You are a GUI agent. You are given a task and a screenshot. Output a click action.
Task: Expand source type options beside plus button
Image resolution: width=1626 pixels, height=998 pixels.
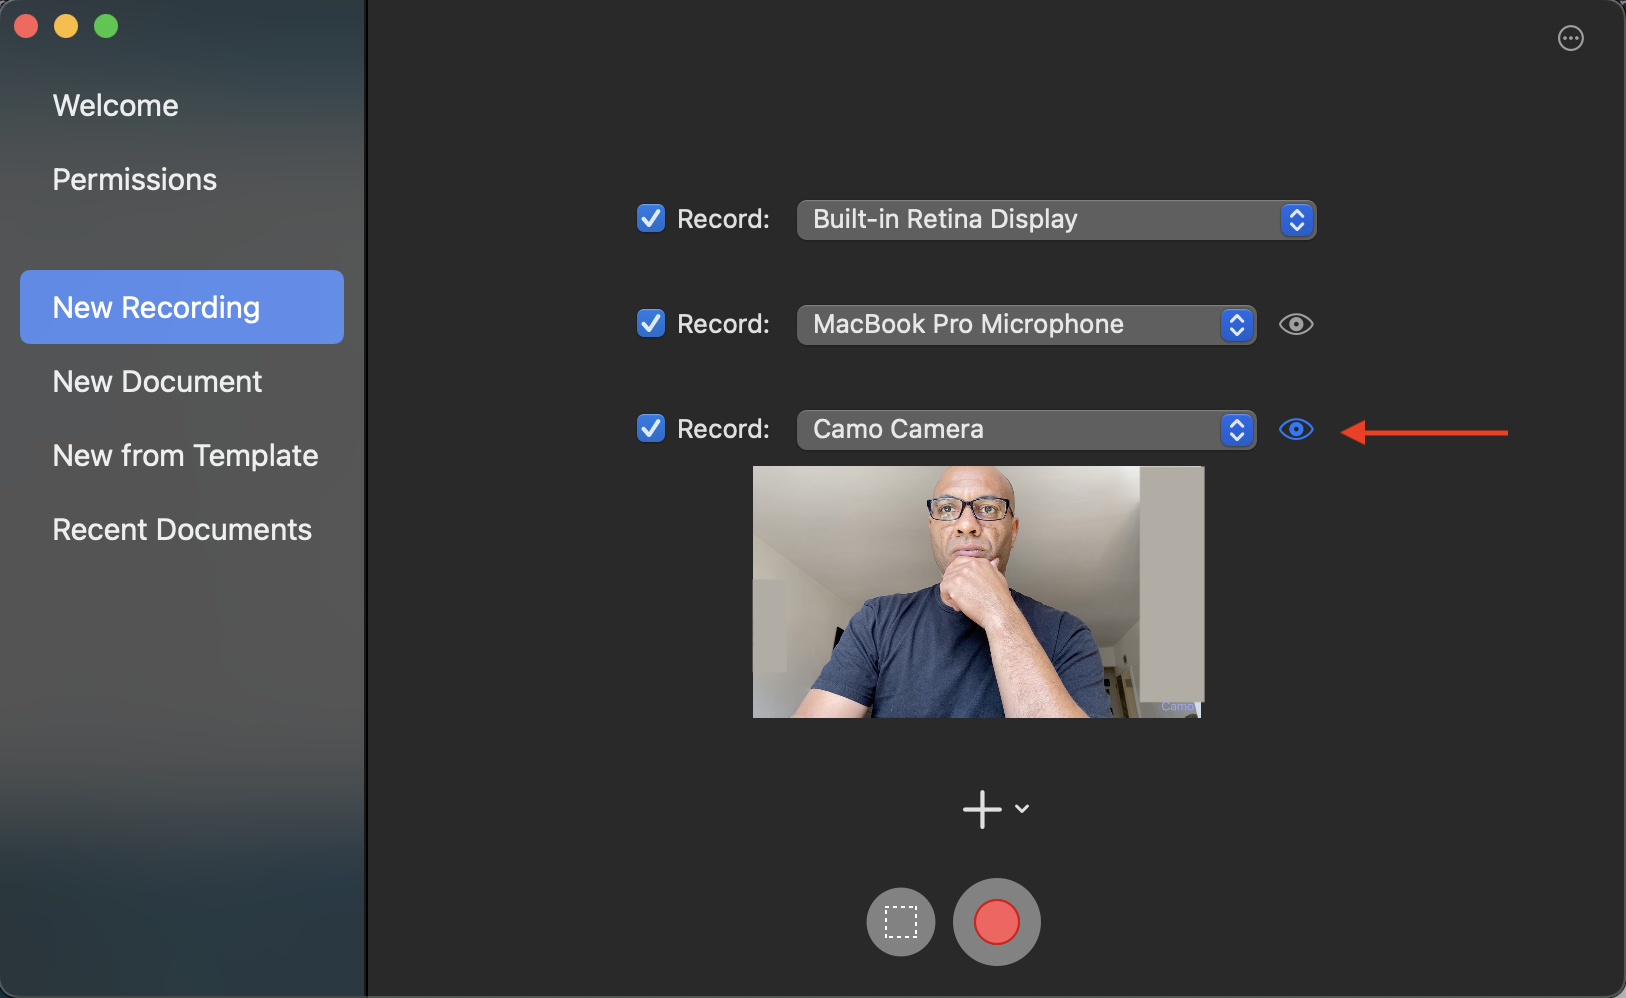(x=1021, y=808)
